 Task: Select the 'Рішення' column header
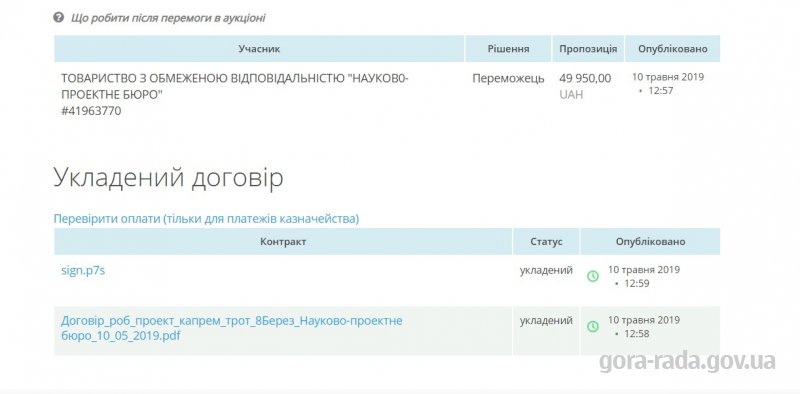(508, 49)
